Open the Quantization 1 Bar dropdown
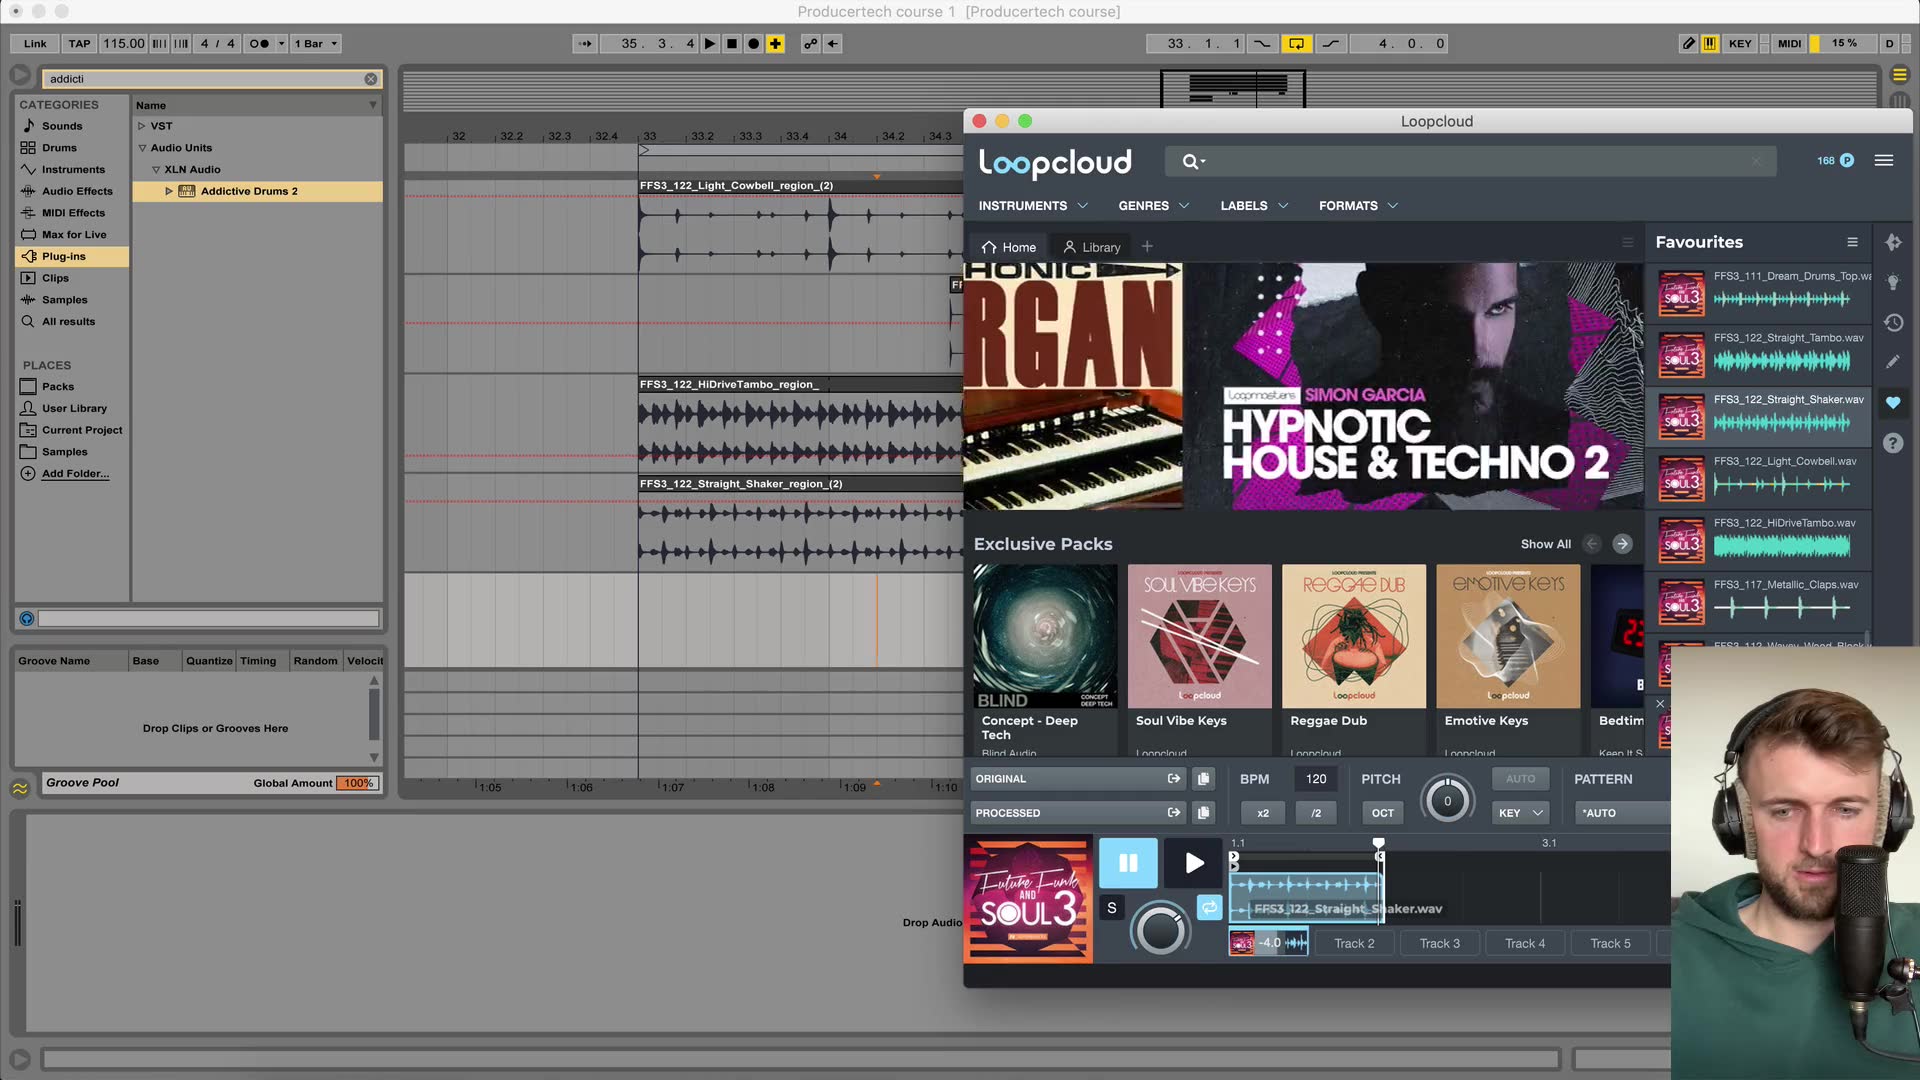This screenshot has width=1920, height=1080. coord(315,44)
